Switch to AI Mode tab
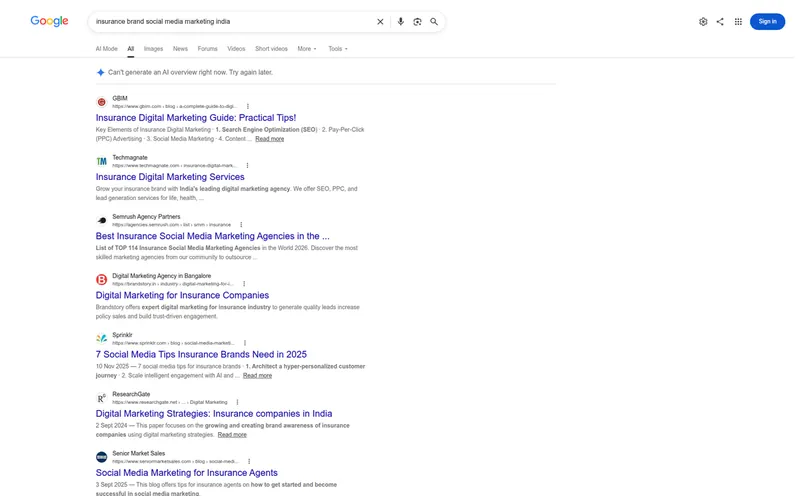Viewport: 800px width, 496px height. click(106, 49)
